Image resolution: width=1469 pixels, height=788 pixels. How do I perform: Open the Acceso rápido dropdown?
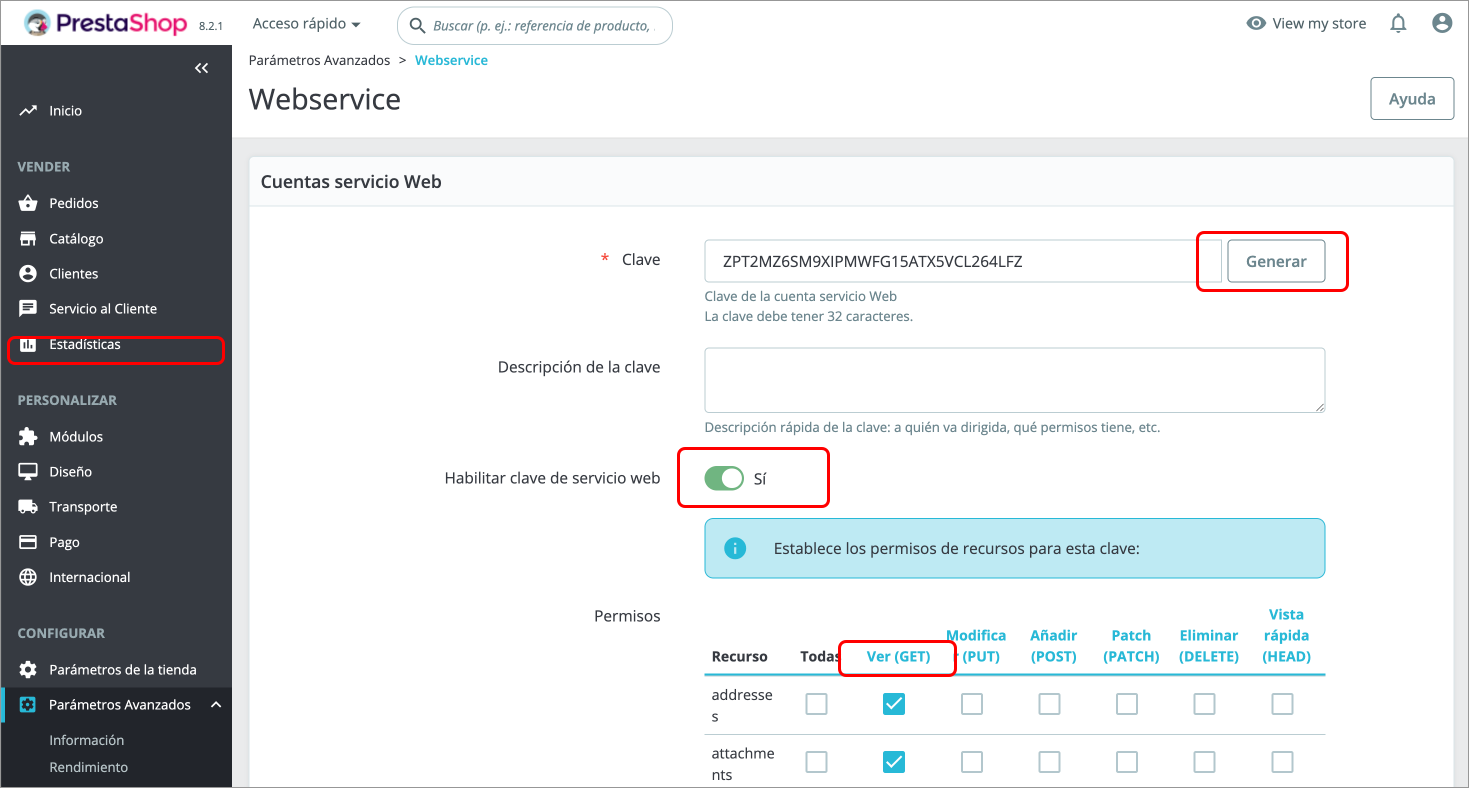click(x=305, y=23)
